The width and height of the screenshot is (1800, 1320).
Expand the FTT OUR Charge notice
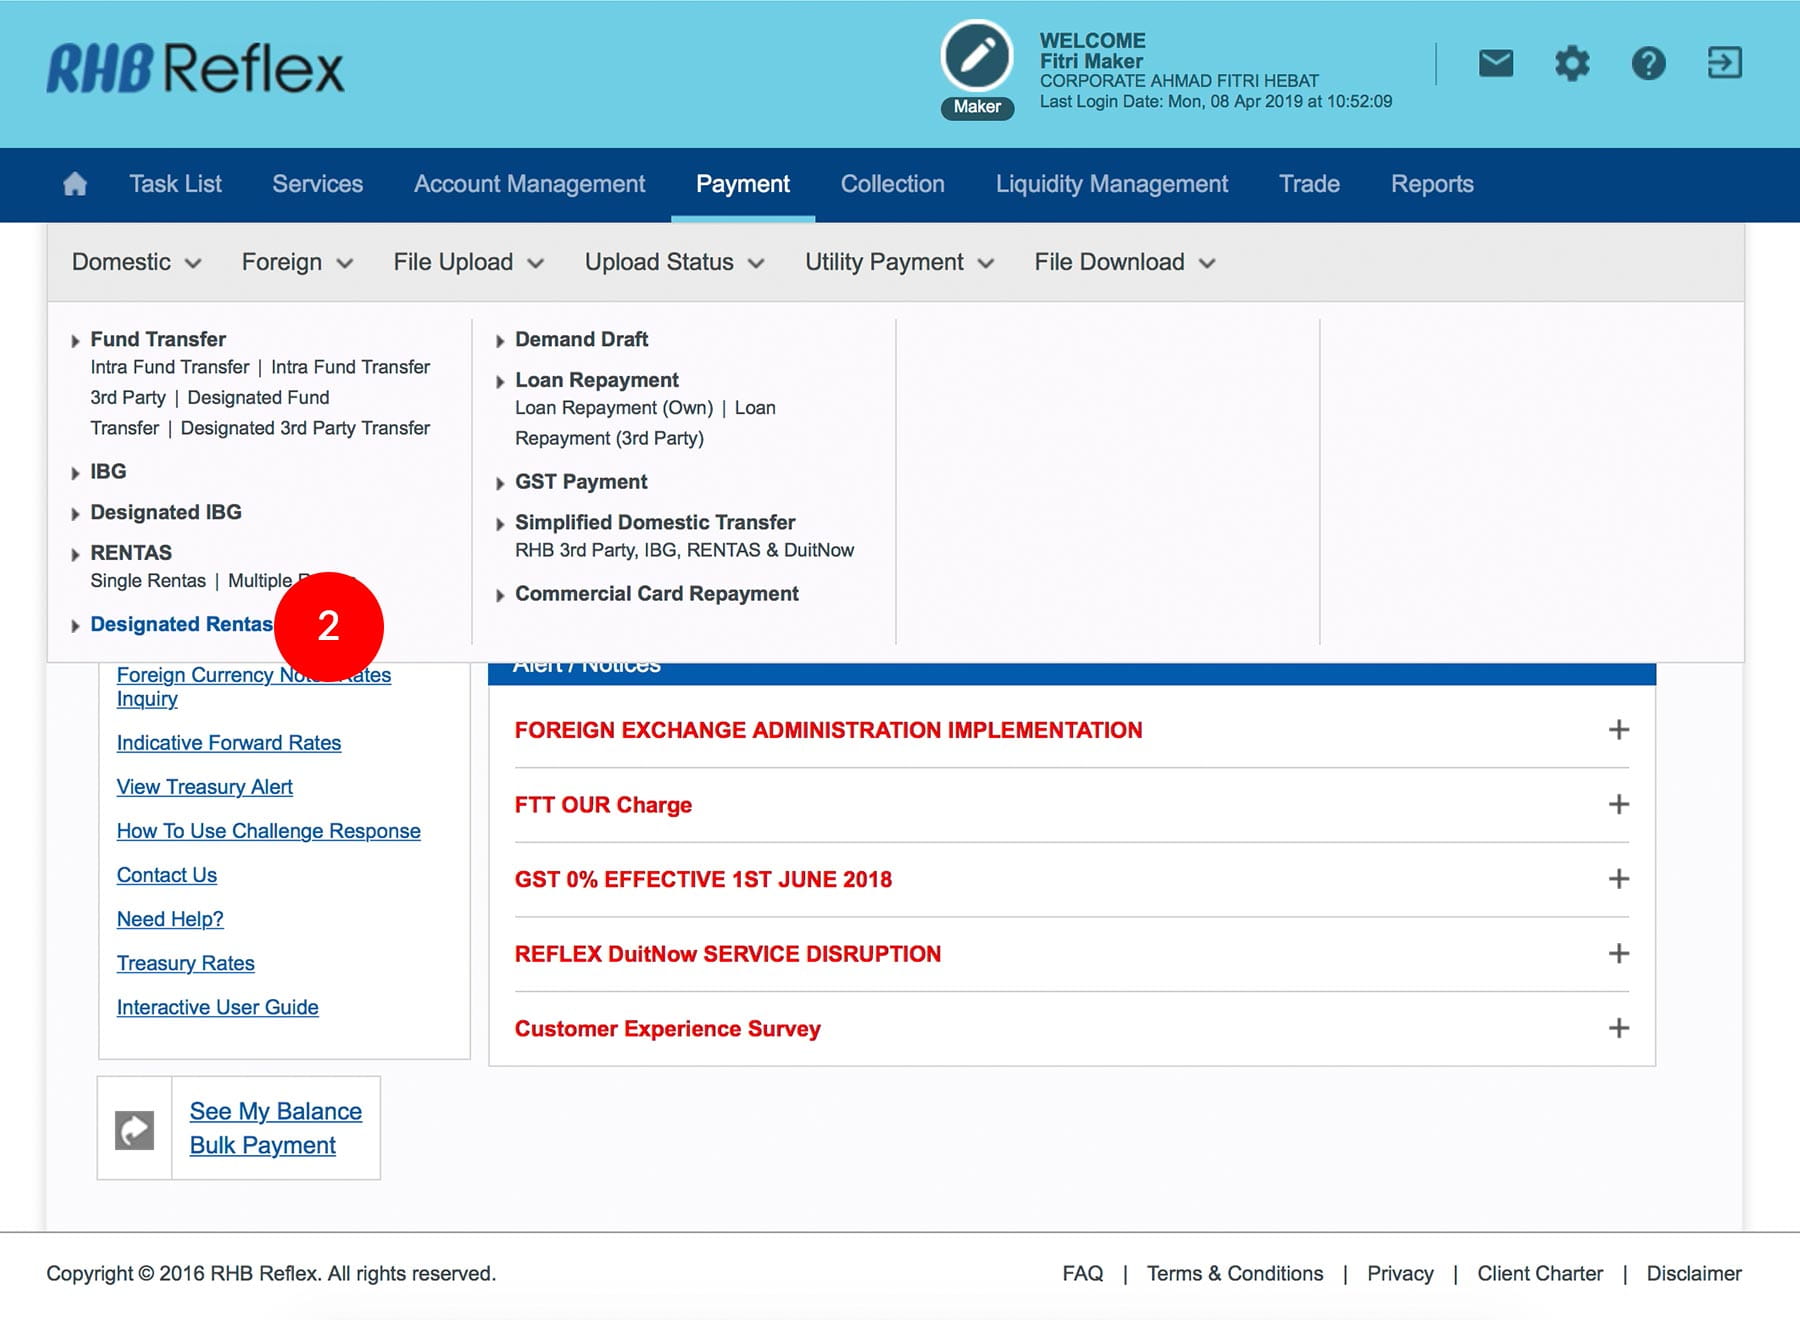tap(1618, 805)
